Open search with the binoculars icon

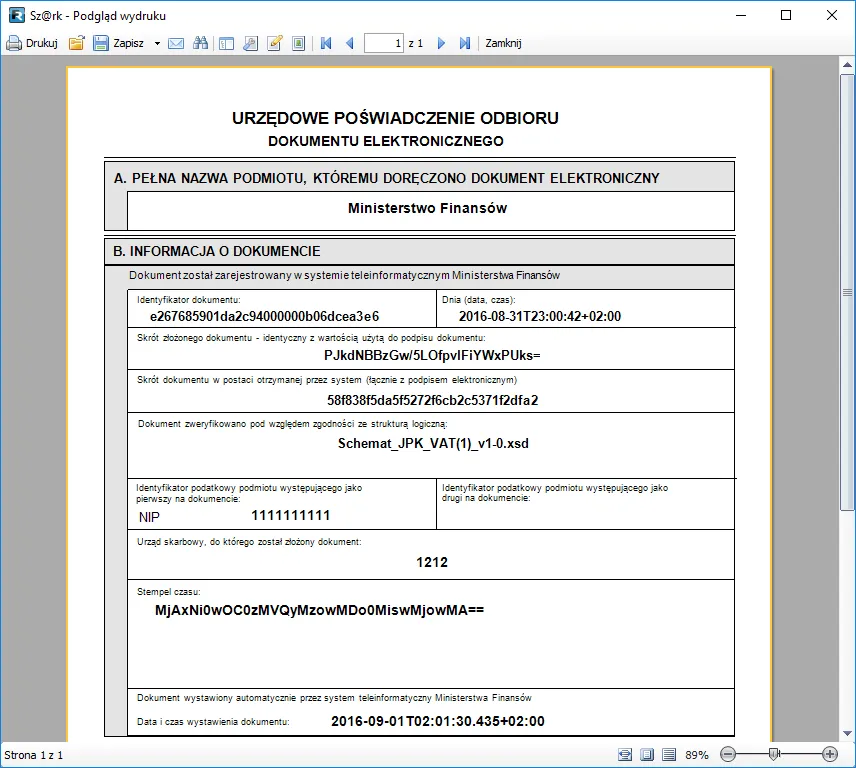[x=200, y=43]
